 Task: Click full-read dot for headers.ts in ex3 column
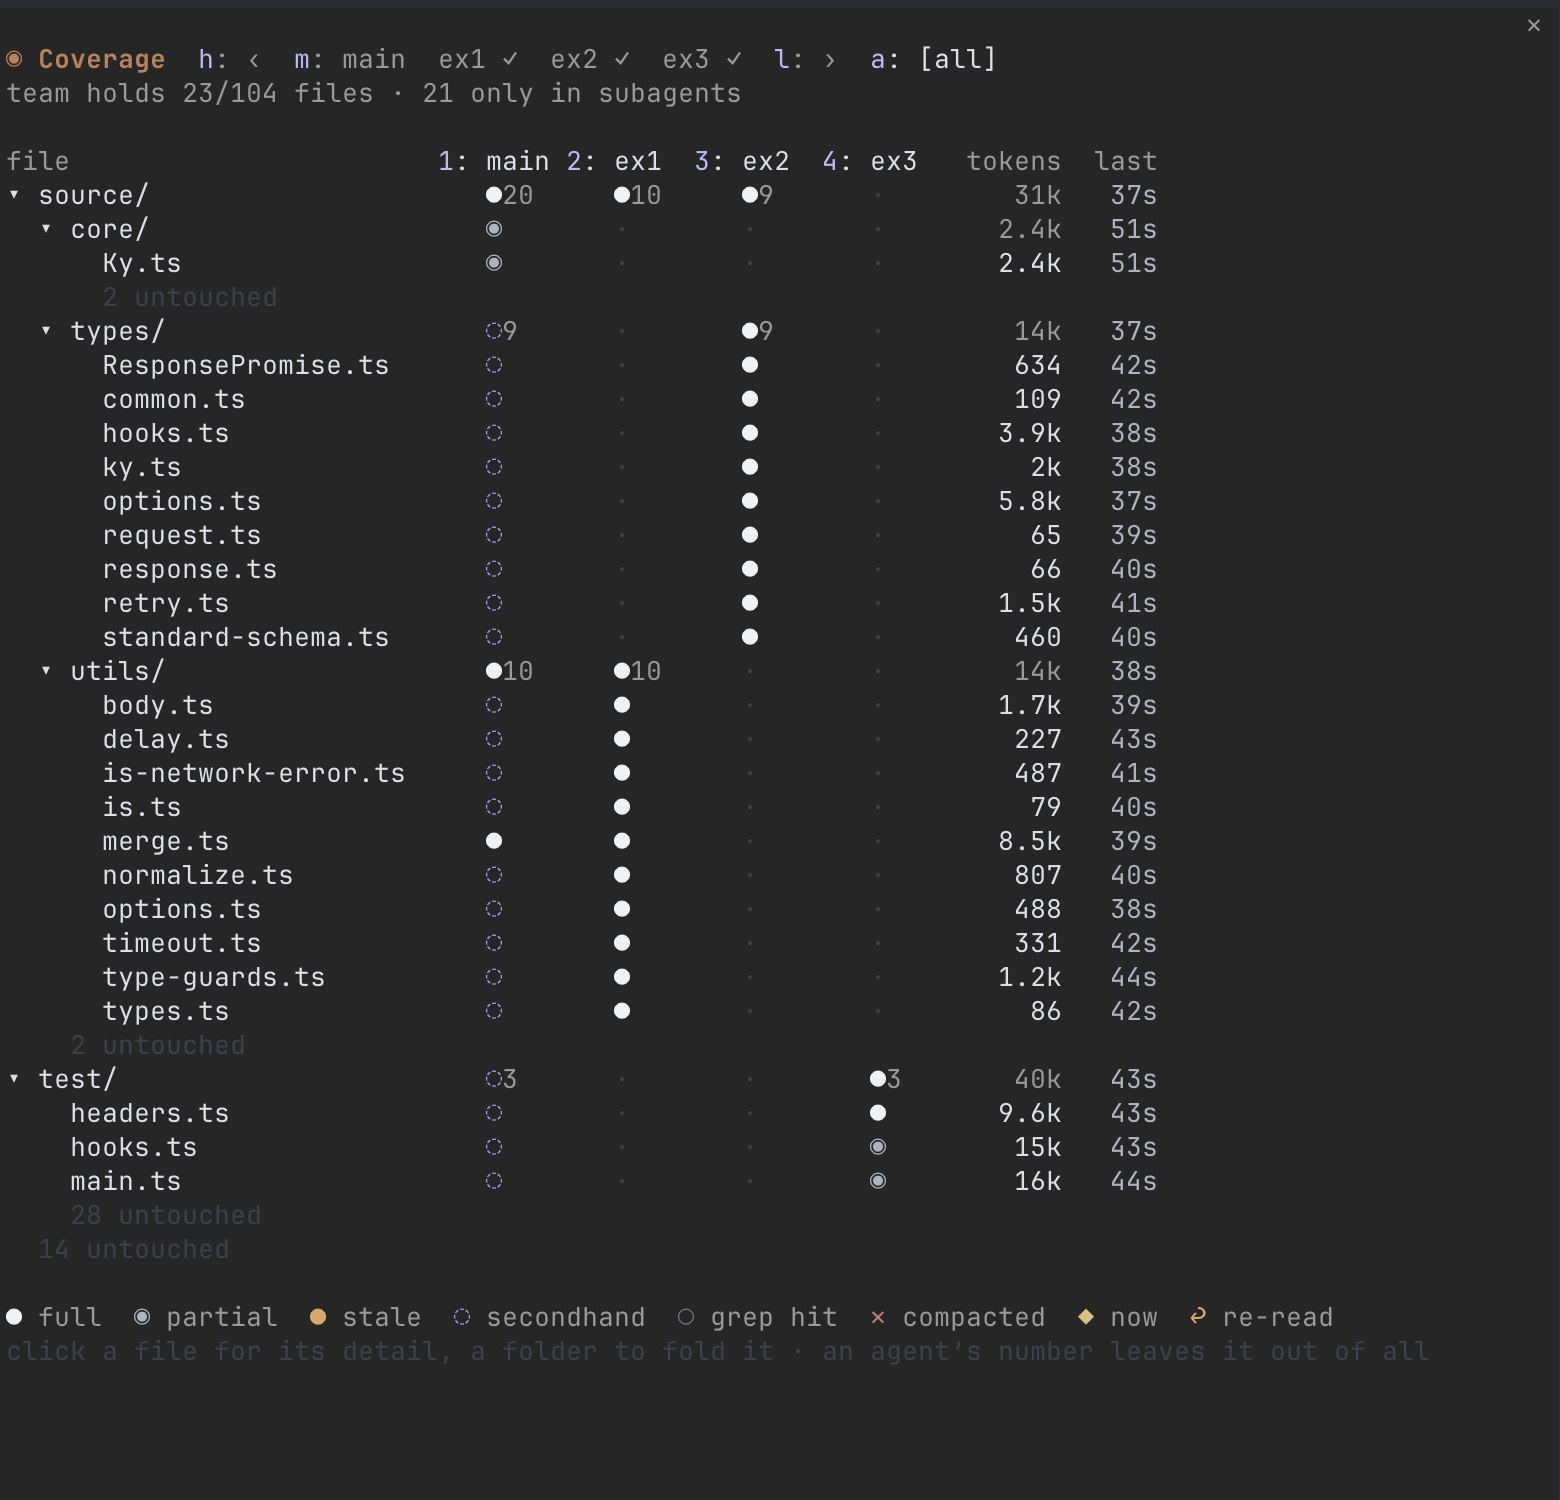point(878,1113)
